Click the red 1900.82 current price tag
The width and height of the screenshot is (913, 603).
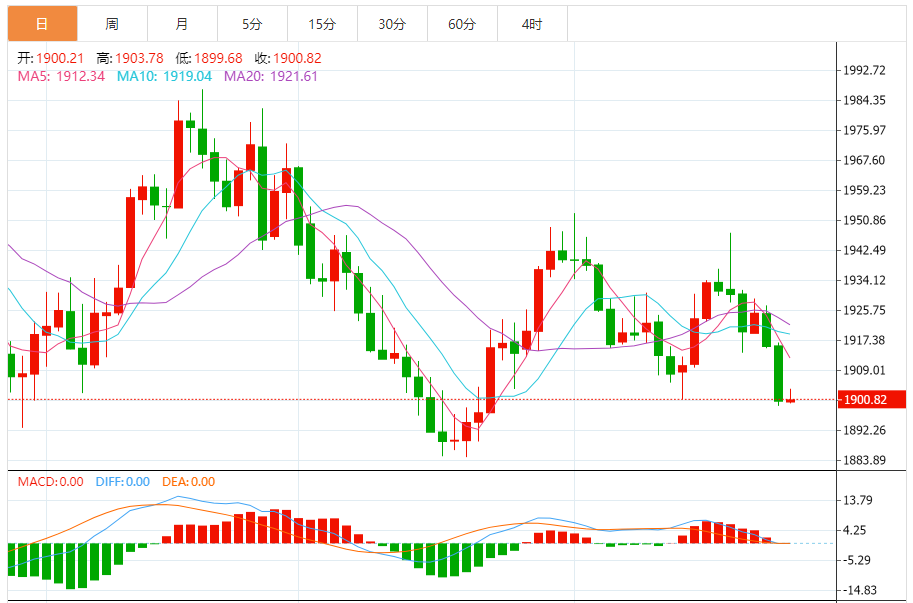click(872, 400)
